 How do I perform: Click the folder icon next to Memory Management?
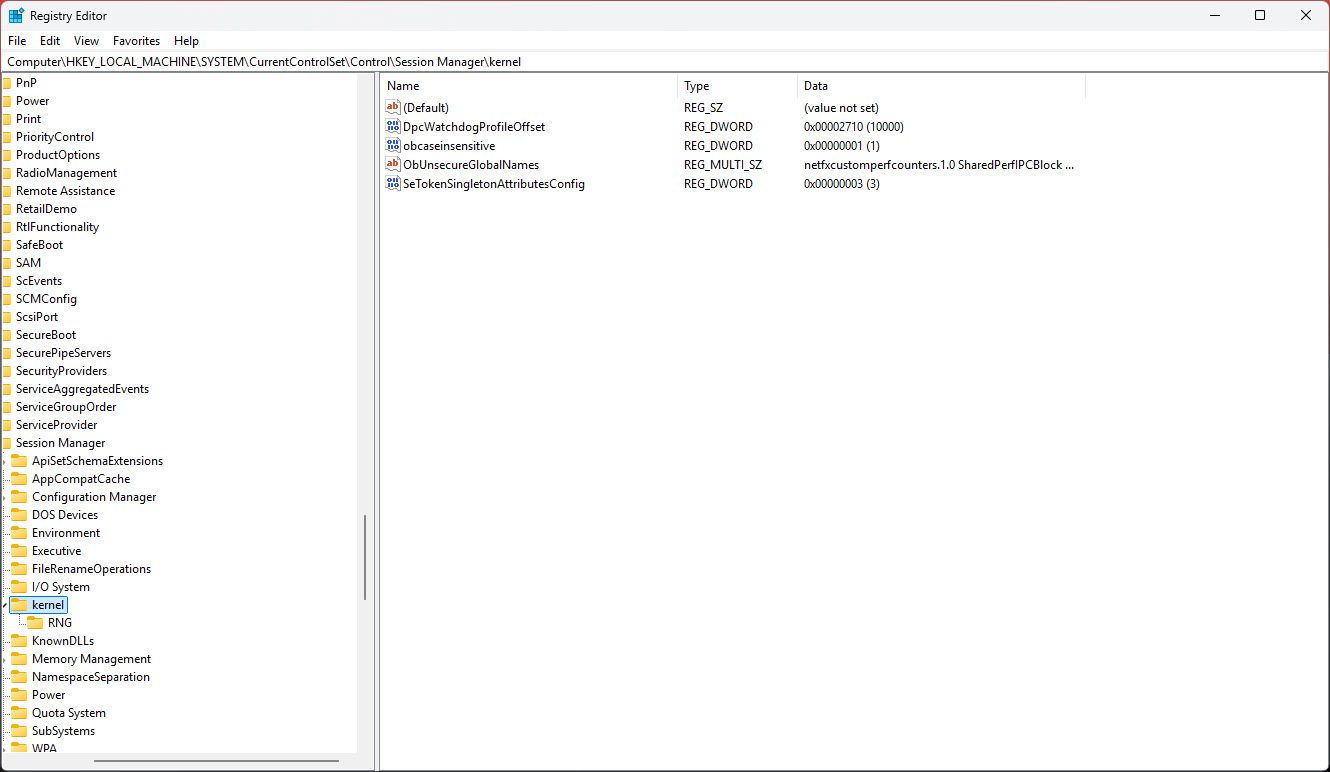click(21, 658)
